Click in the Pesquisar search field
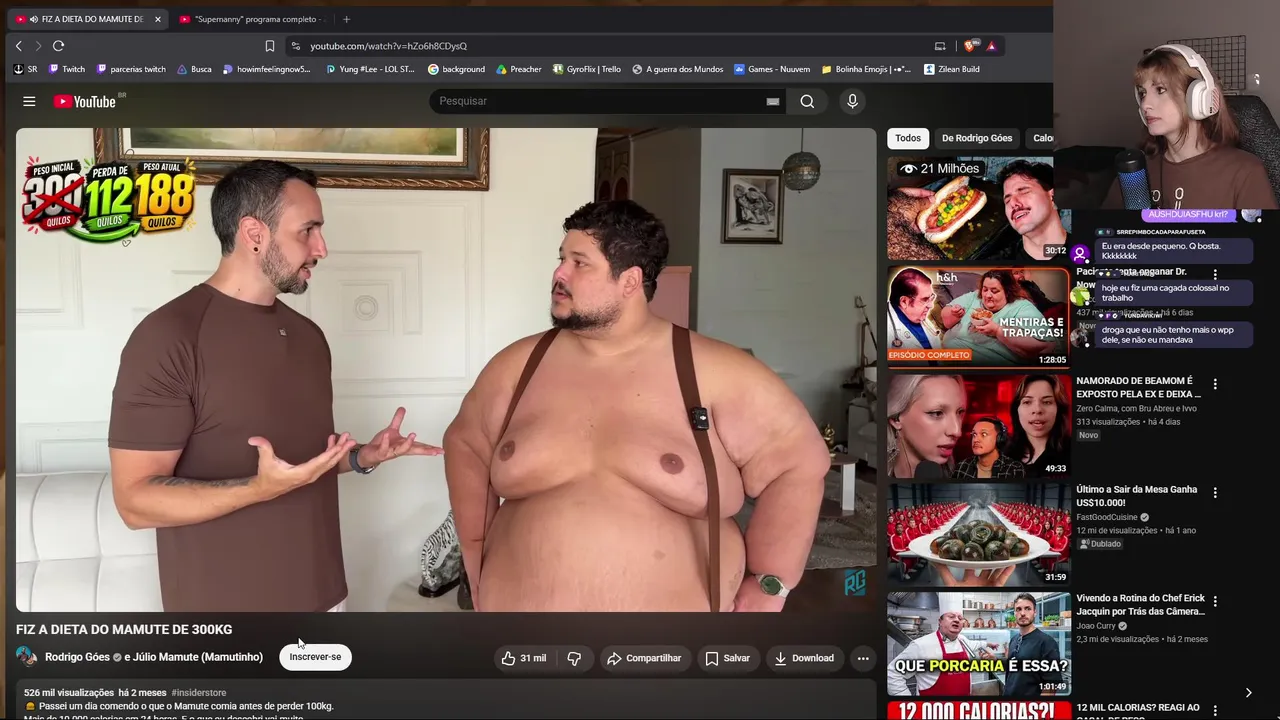This screenshot has width=1280, height=720. coord(597,101)
